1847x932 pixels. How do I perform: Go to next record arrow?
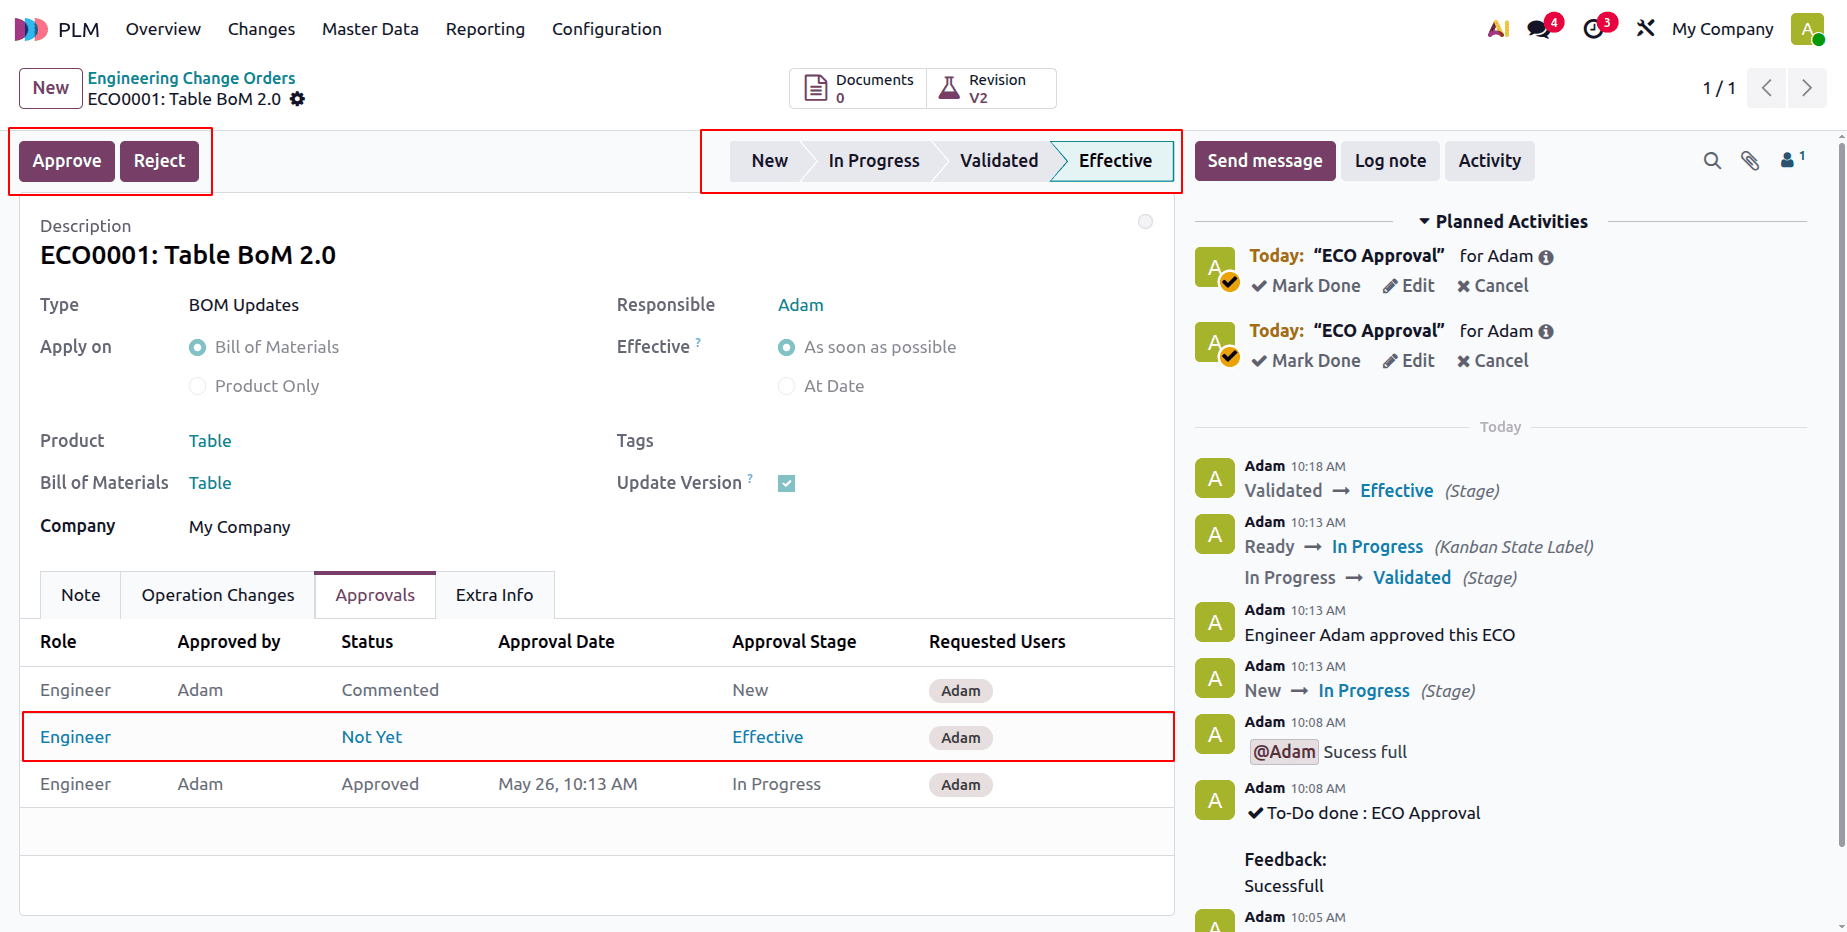pos(1807,88)
